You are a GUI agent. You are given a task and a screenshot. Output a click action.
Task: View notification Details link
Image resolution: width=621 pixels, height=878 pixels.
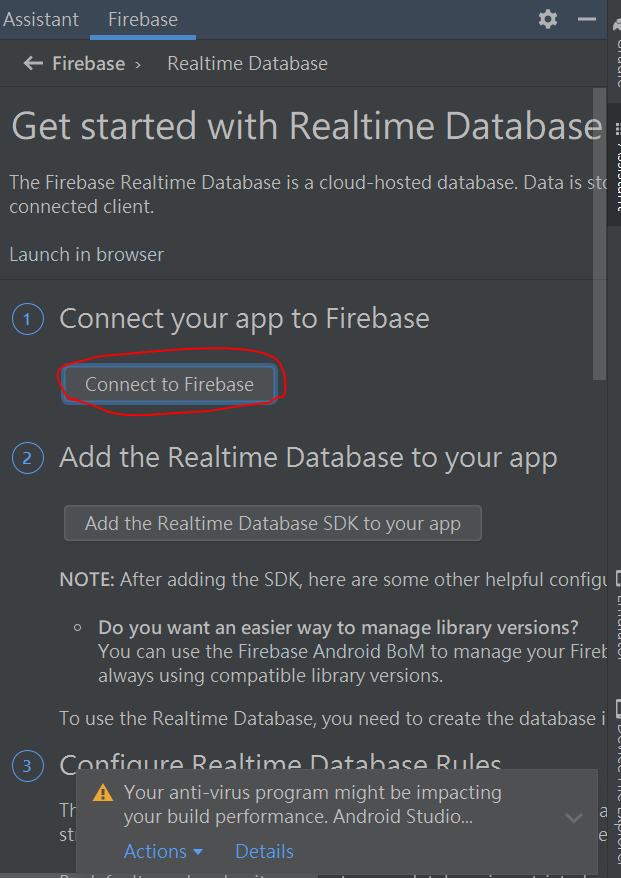[x=264, y=852]
